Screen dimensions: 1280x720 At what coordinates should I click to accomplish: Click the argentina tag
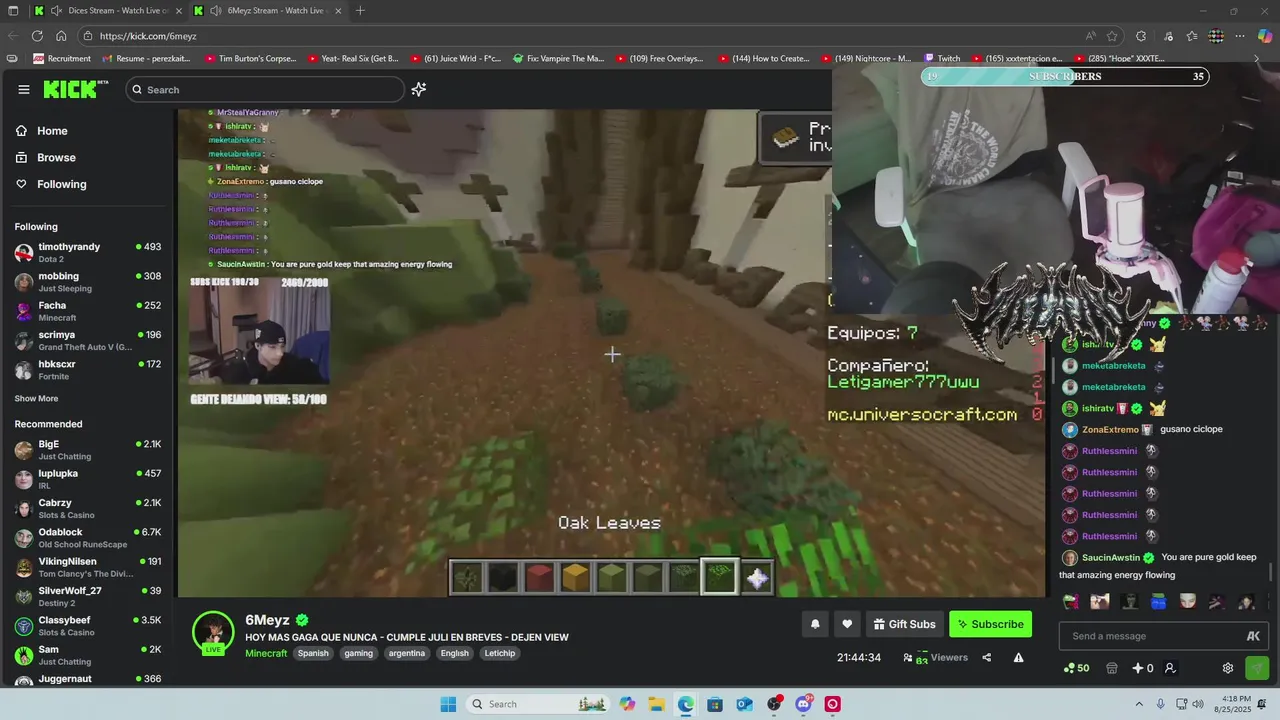407,653
